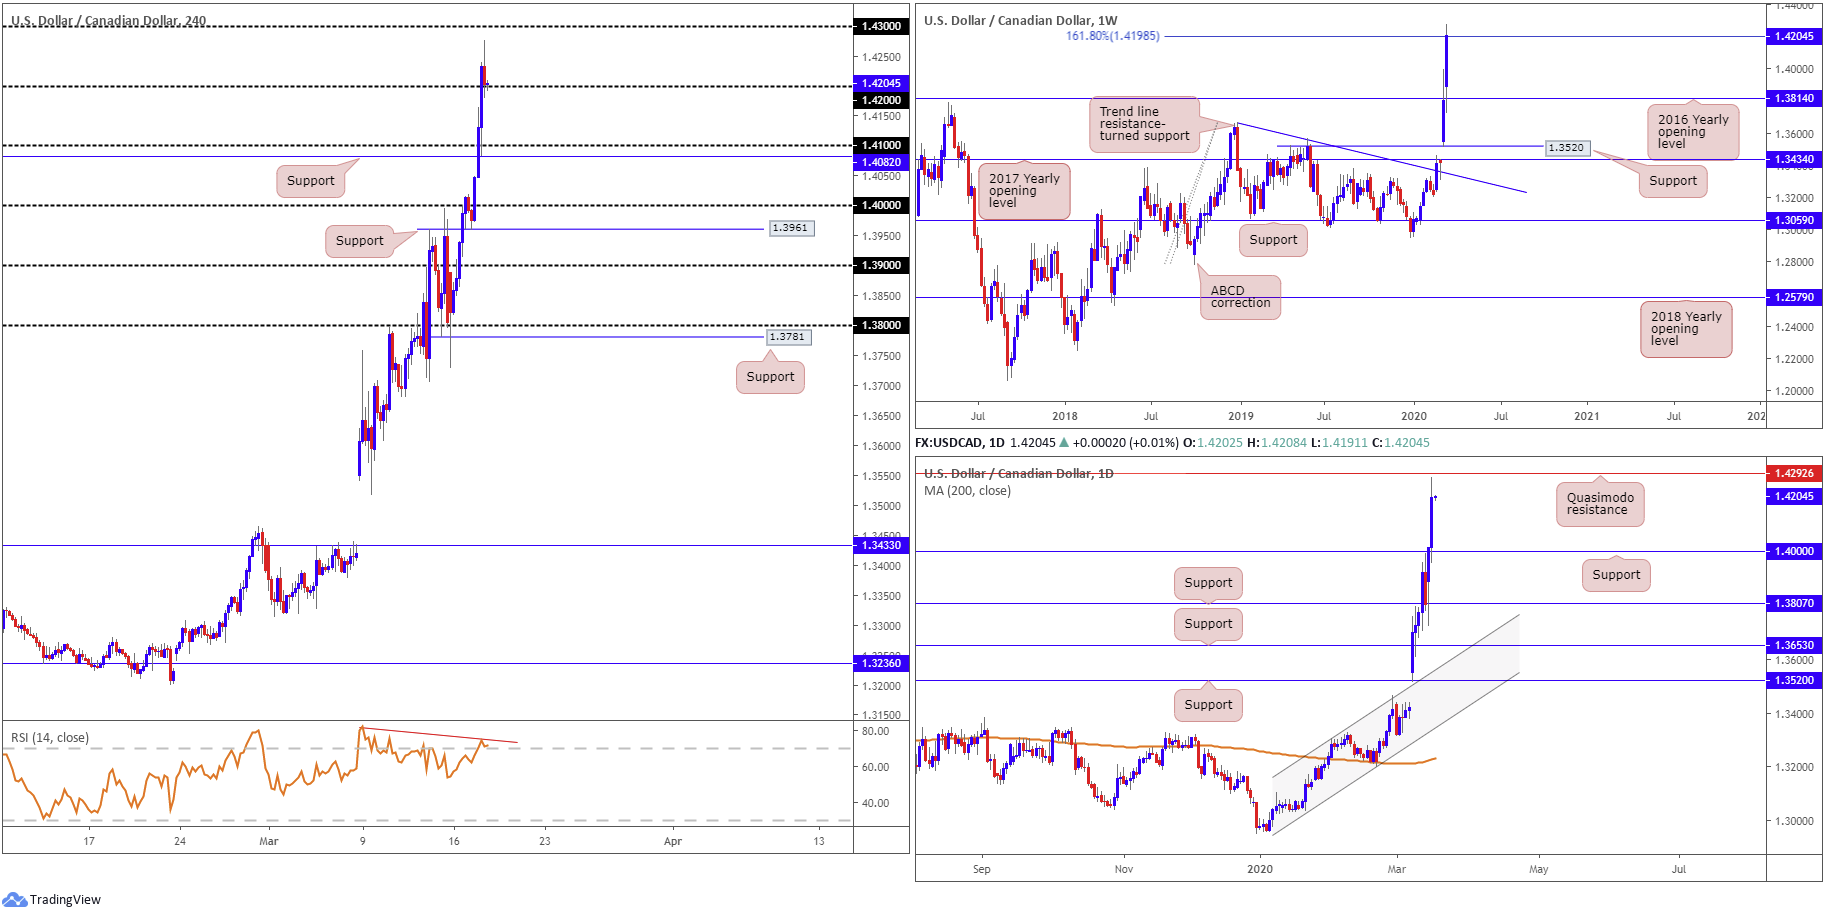This screenshot has height=912, width=1826.
Task: Click the weekly Support callout near 1.34340
Action: (1673, 181)
